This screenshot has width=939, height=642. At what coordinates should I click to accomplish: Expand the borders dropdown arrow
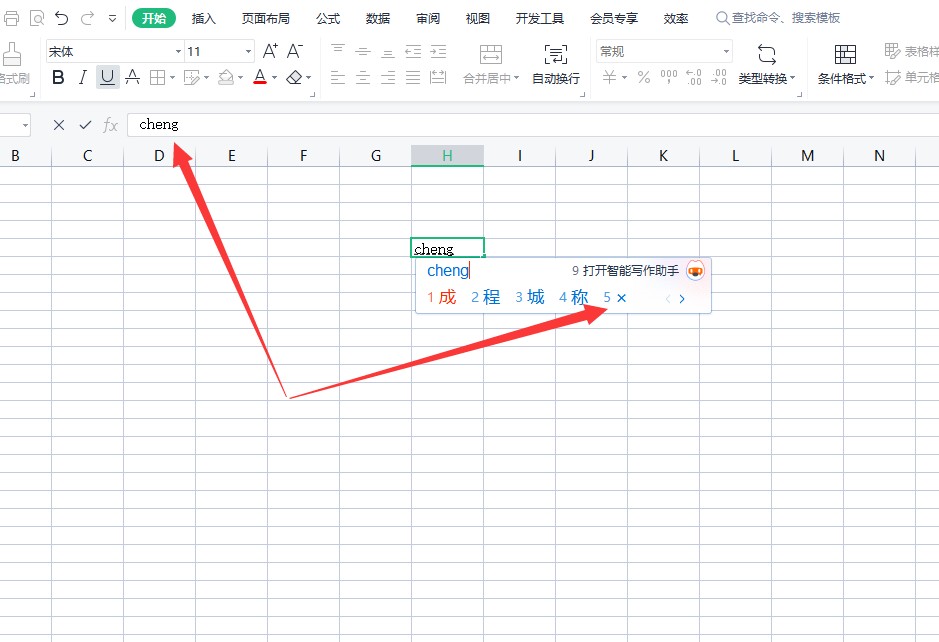pyautogui.click(x=172, y=77)
